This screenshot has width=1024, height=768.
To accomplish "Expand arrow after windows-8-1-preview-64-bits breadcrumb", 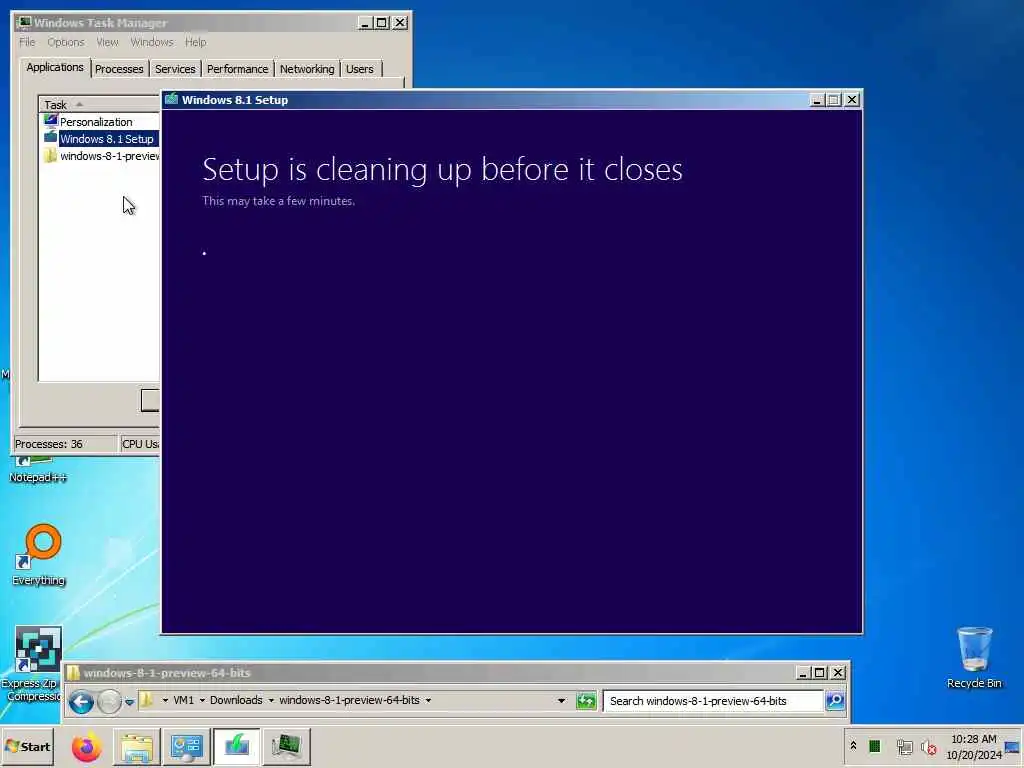I will point(428,700).
